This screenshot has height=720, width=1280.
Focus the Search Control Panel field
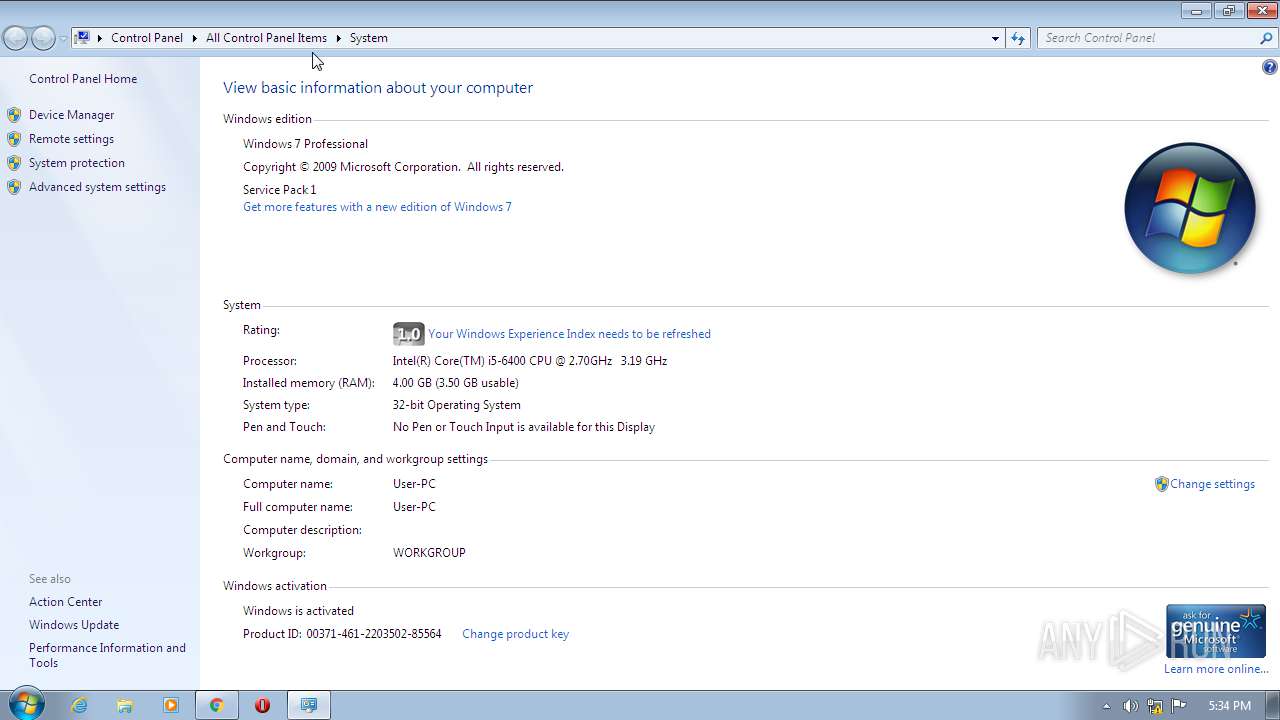coord(1148,38)
